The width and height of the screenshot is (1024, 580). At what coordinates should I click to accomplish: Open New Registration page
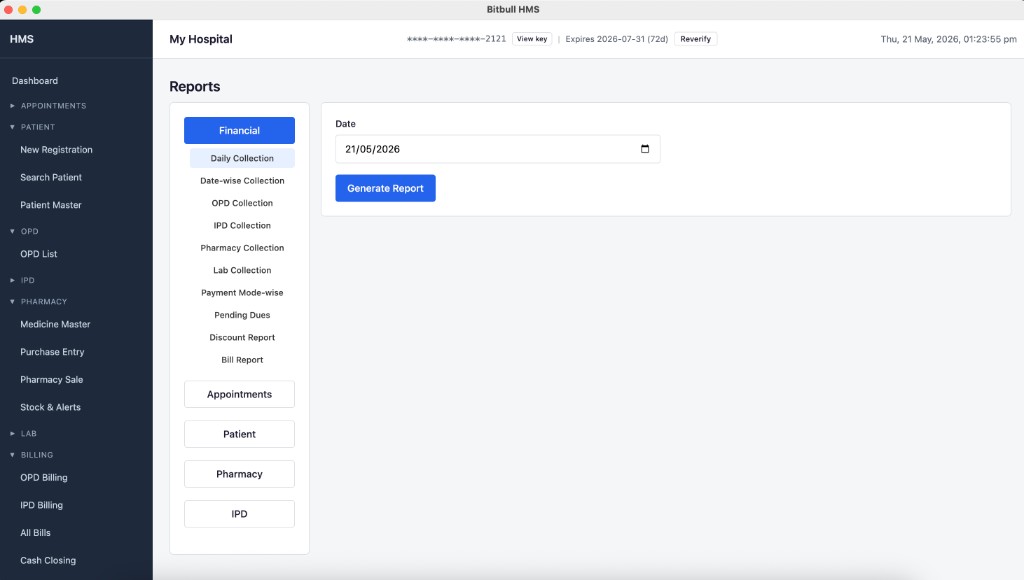click(x=56, y=150)
